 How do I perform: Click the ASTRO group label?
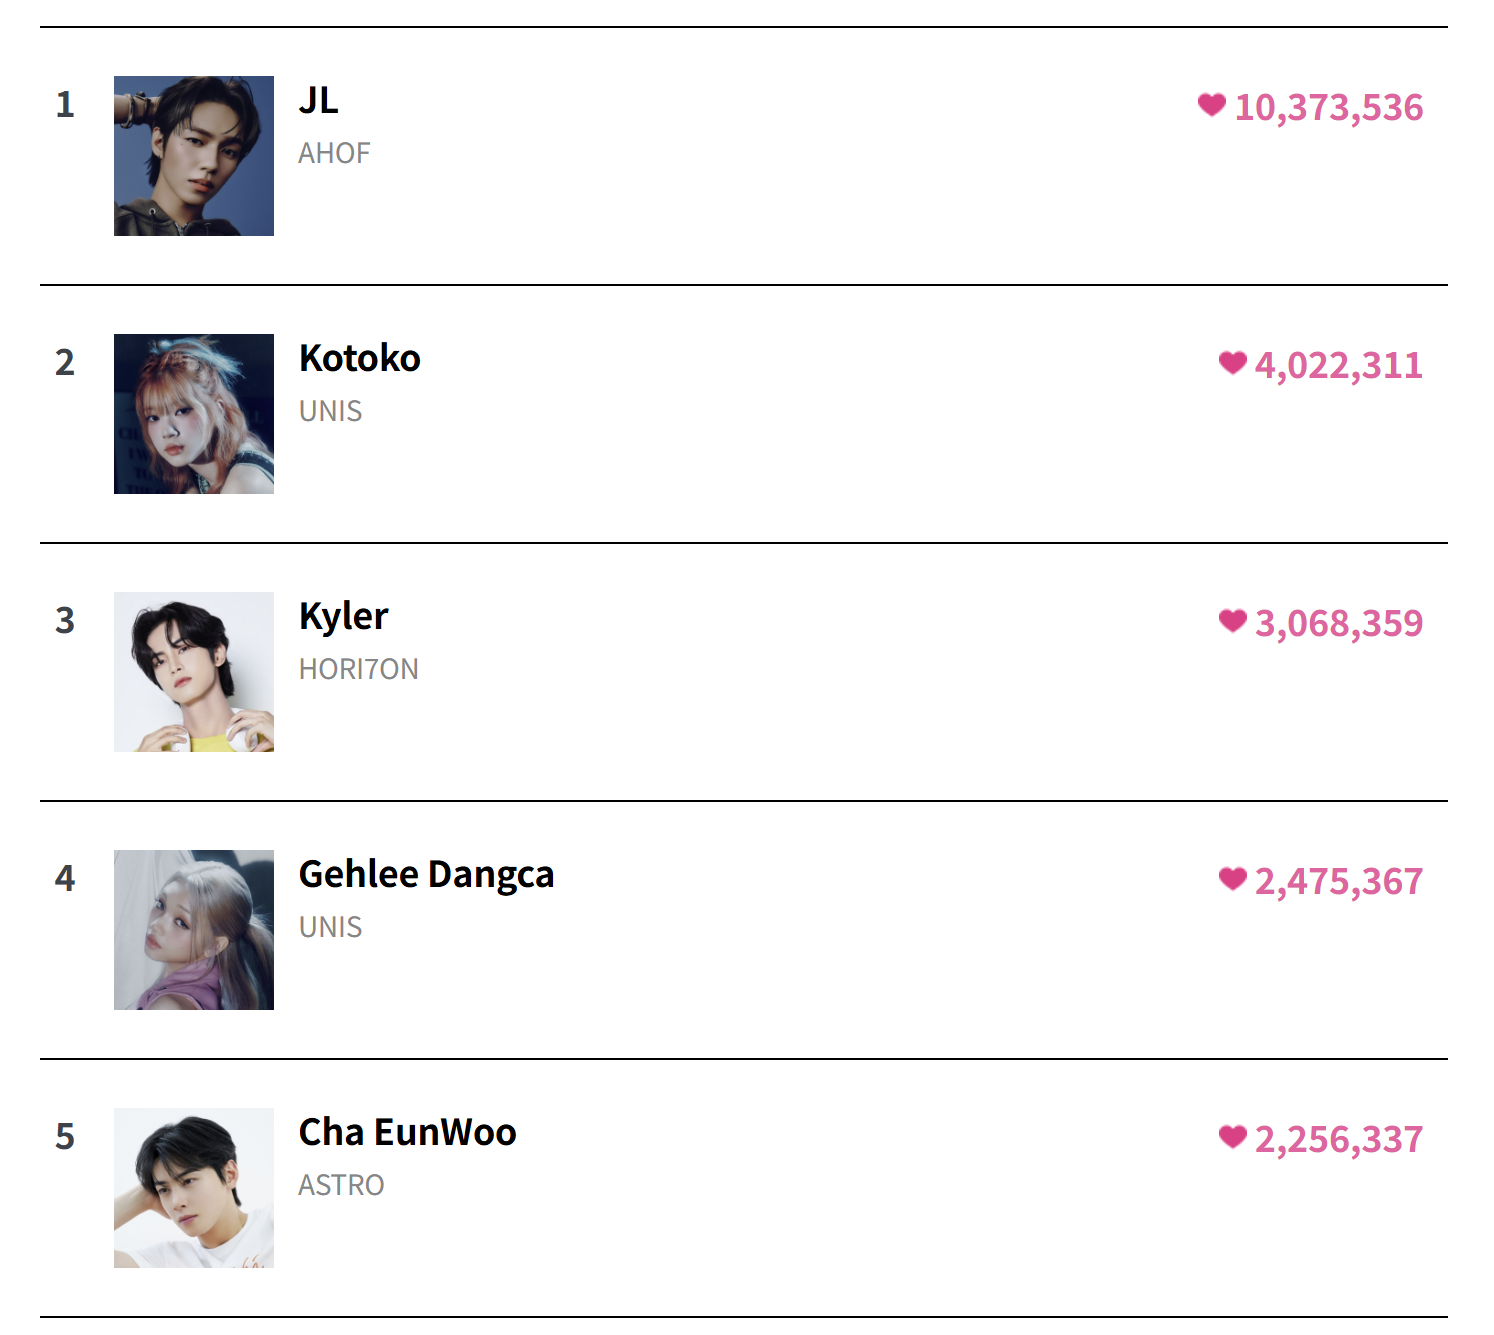click(342, 1185)
